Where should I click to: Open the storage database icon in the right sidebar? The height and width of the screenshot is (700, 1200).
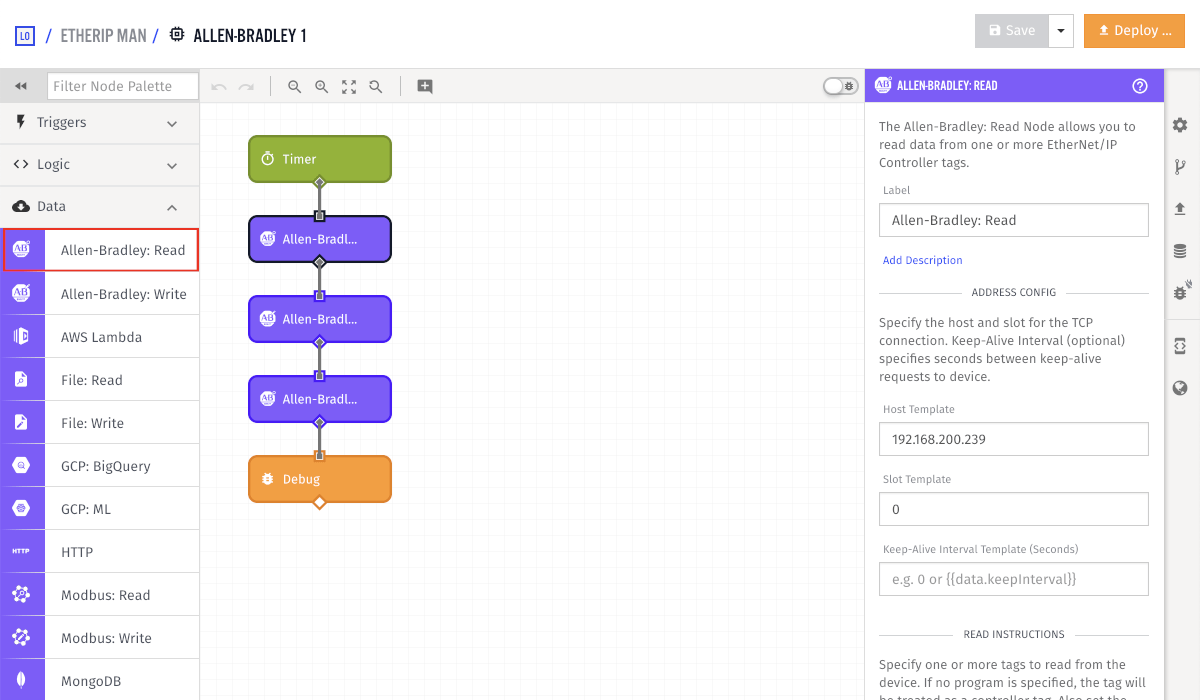pyautogui.click(x=1180, y=251)
